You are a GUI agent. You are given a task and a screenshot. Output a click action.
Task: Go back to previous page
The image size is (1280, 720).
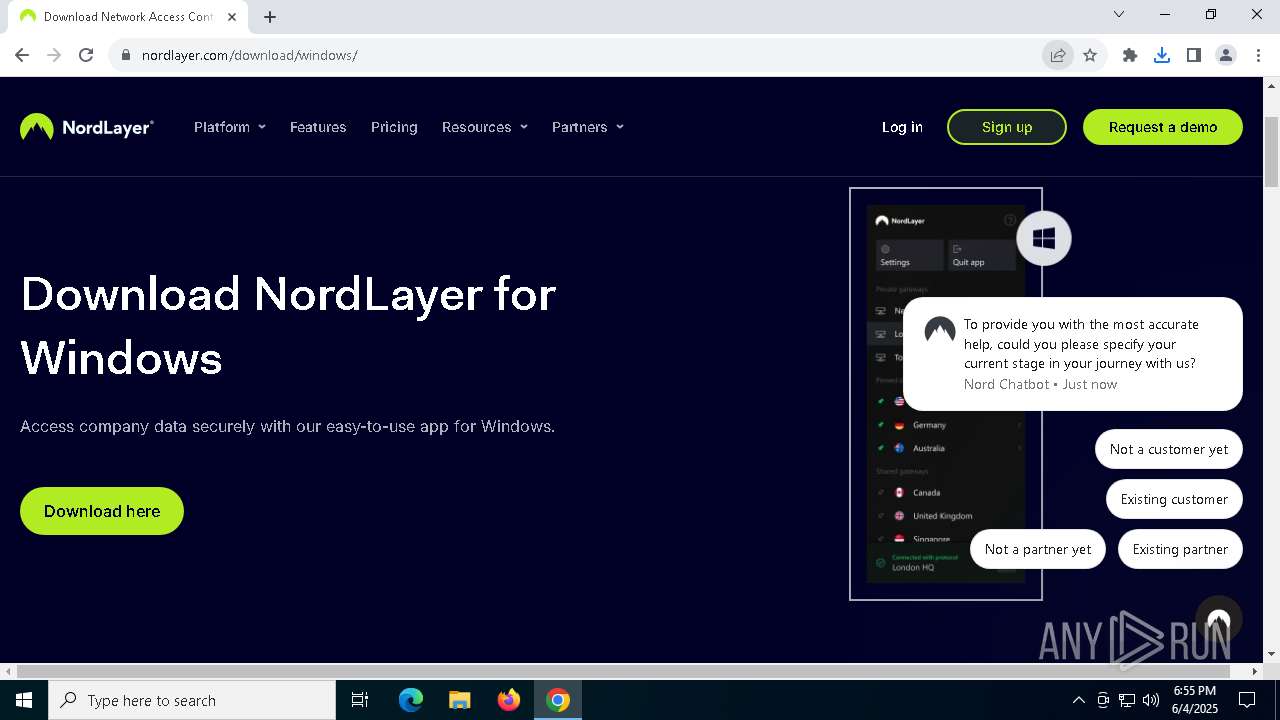point(22,55)
